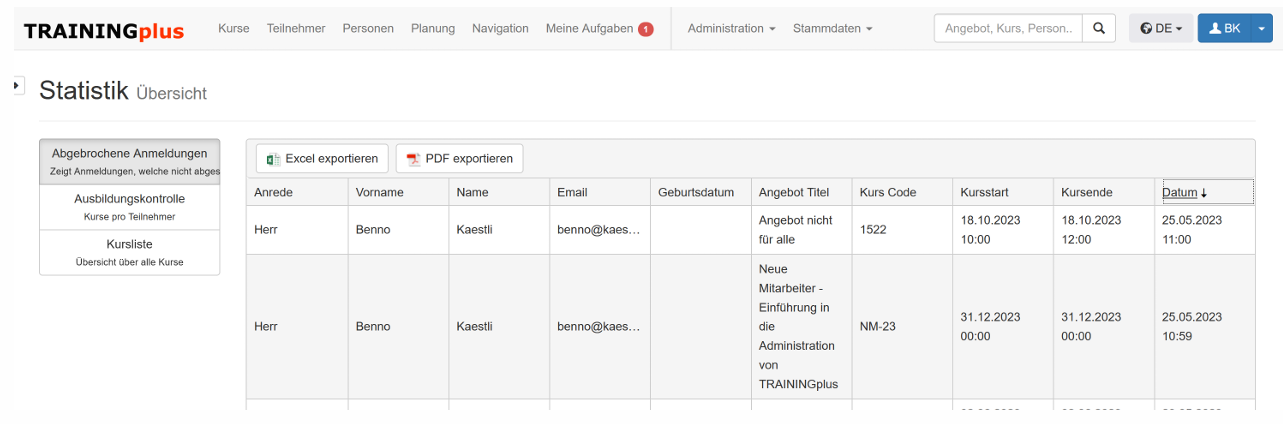
Task: Select Kursliste statistics tab
Action: click(x=130, y=252)
